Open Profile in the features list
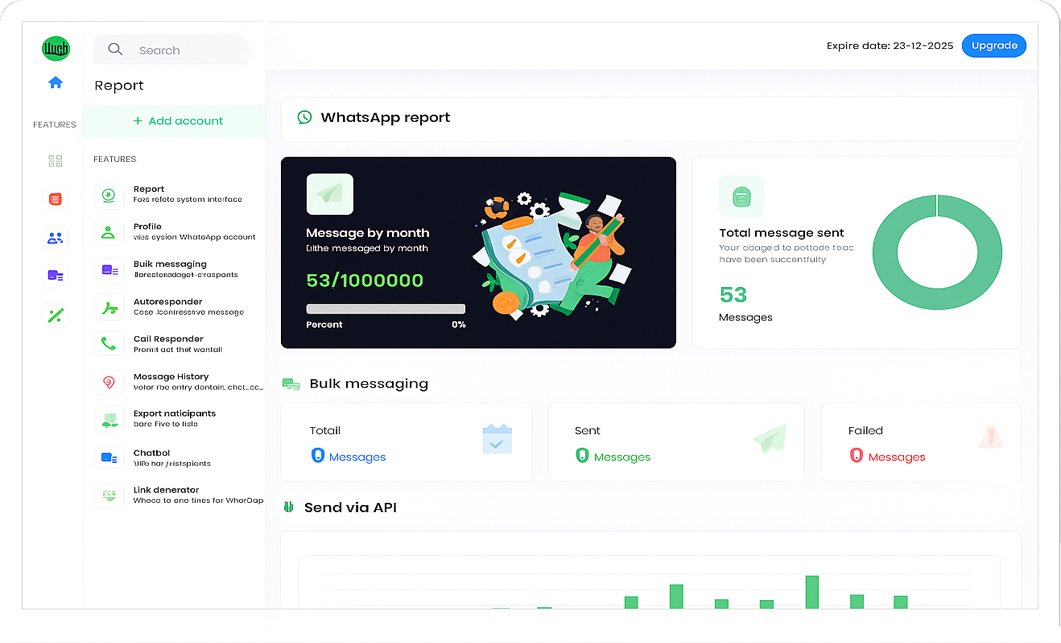Viewport: 1061px width, 643px height. 147,227
